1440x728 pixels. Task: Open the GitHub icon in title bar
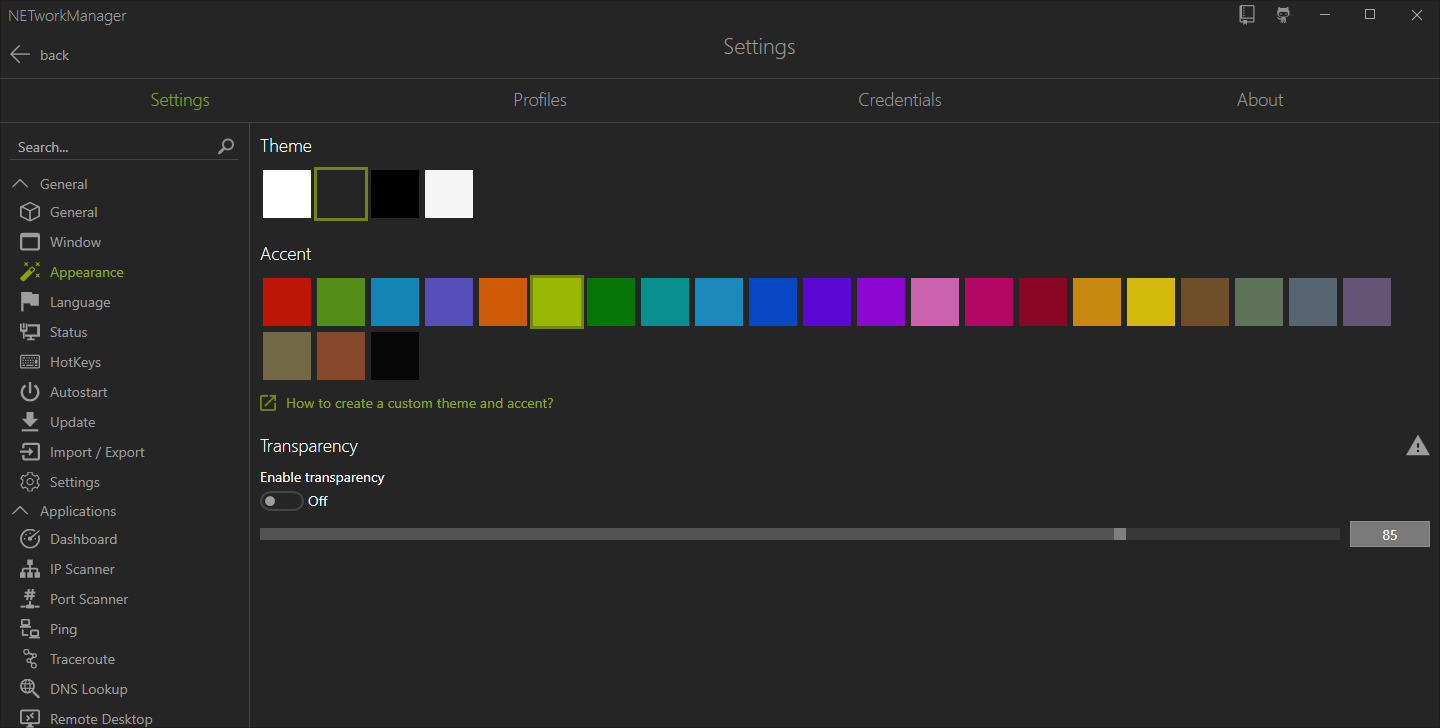(1283, 15)
